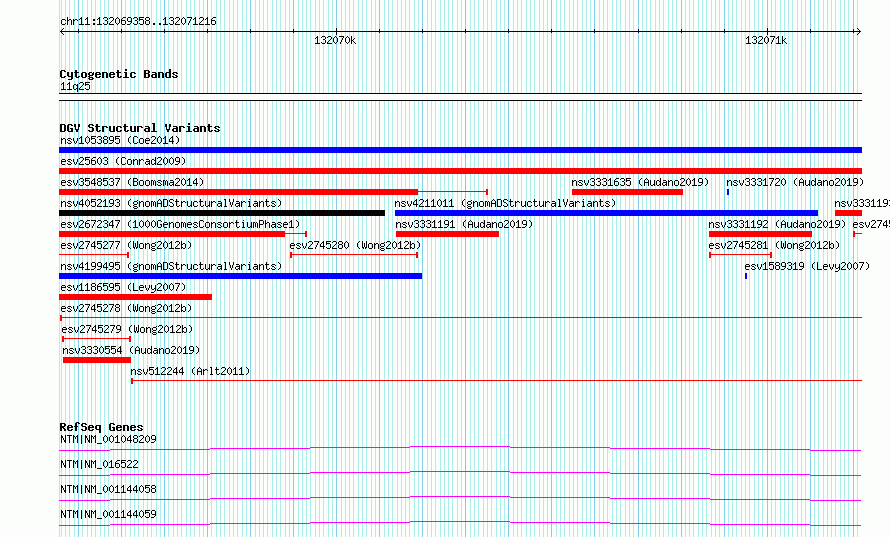Click the nsv1053895 (Coe2014) blue bar

pos(460,150)
